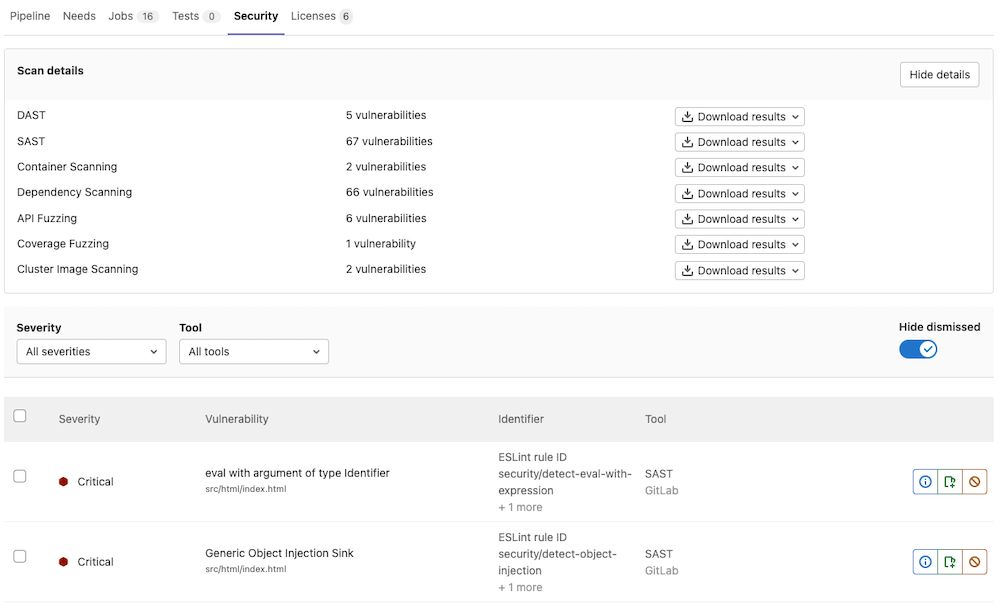Click the download icon on Coverage Fuzzing results
The height and width of the screenshot is (611, 1000).
(687, 244)
